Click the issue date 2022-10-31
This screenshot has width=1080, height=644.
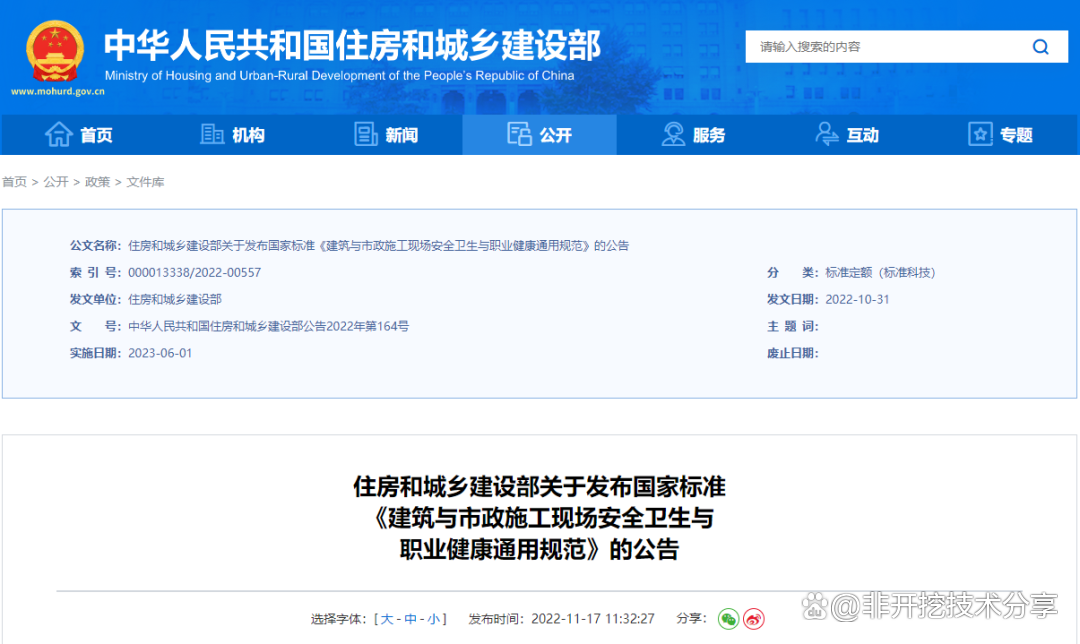857,300
